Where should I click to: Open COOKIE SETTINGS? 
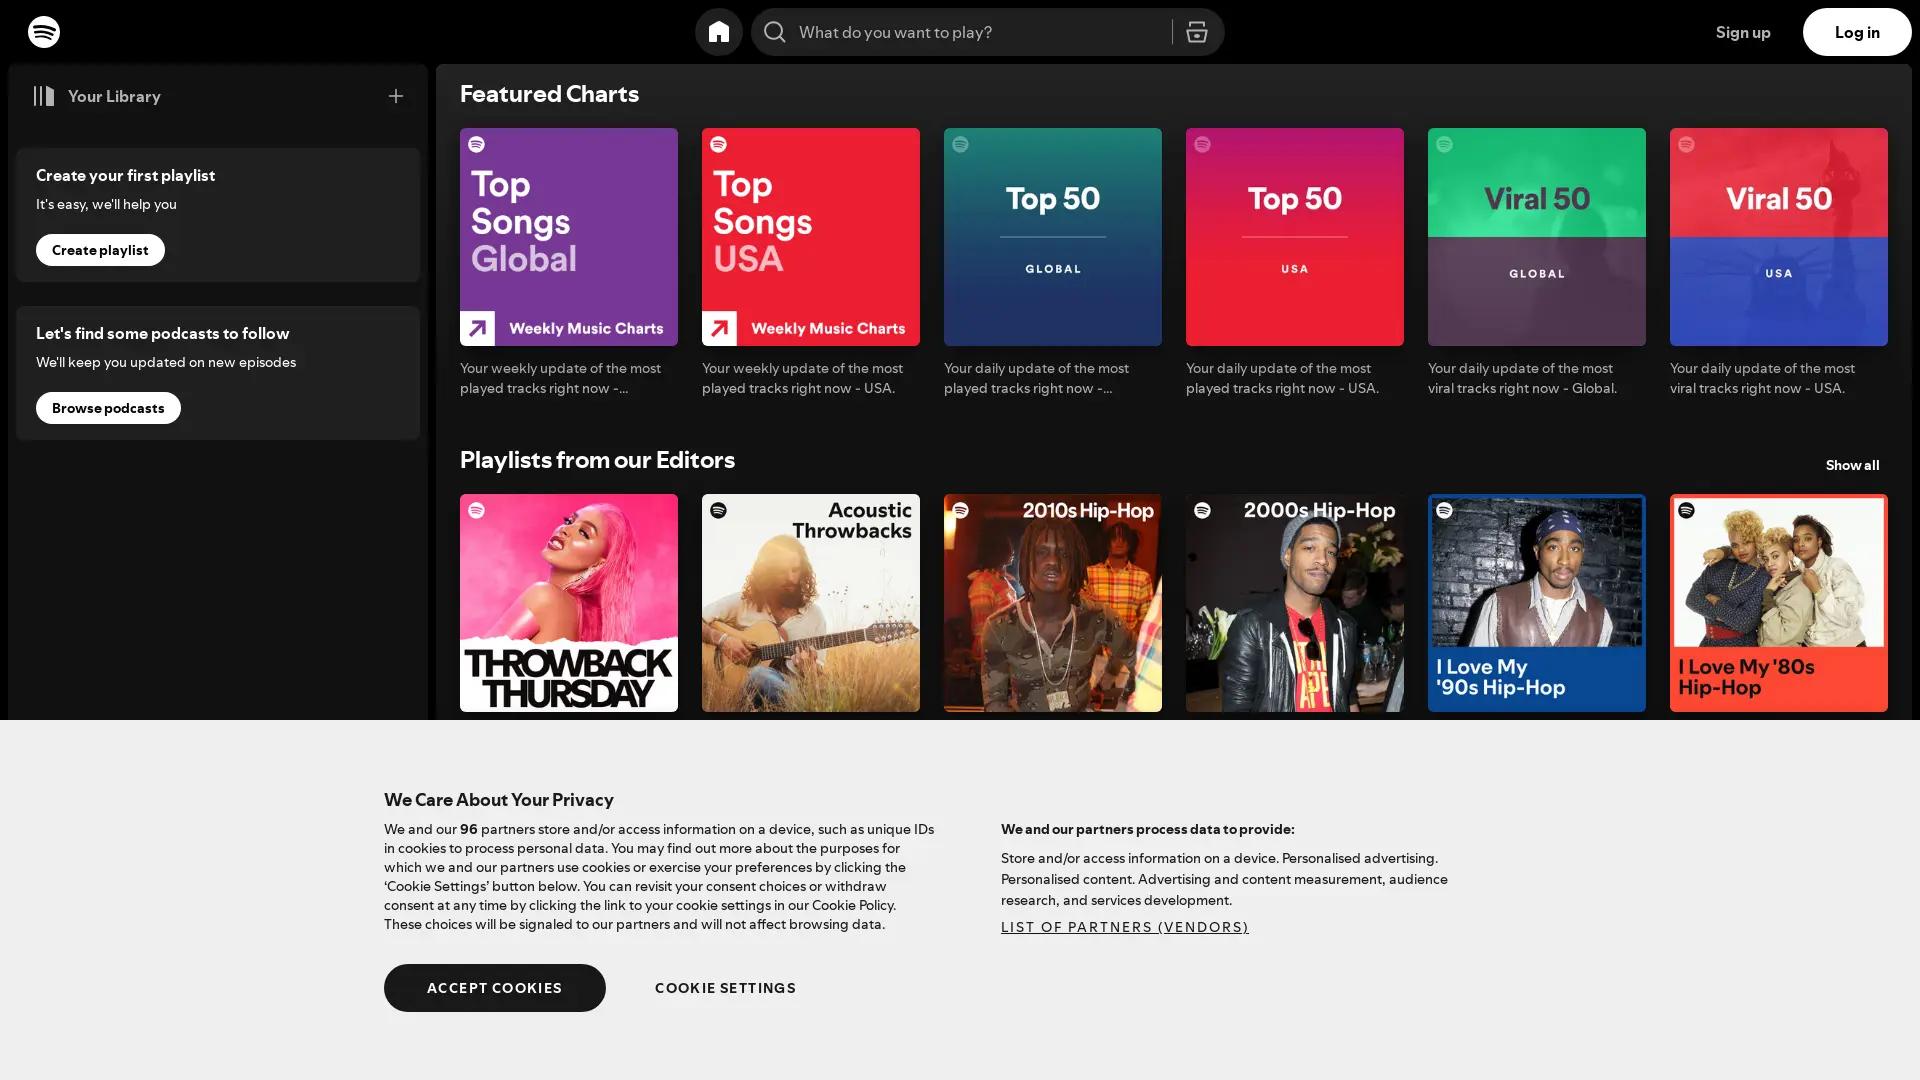point(725,987)
